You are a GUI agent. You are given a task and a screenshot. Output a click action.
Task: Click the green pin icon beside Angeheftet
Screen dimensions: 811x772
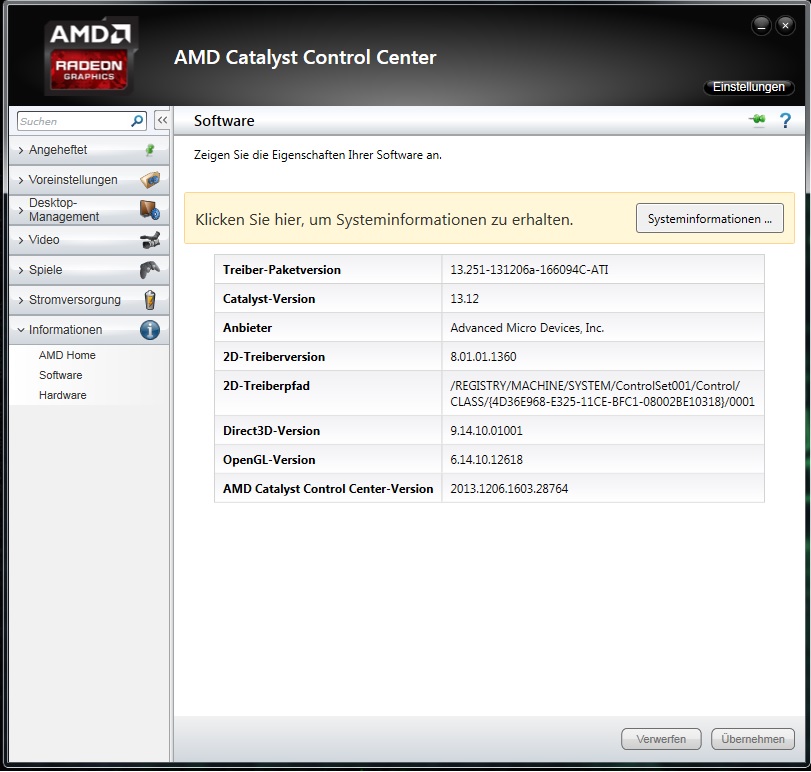pyautogui.click(x=150, y=150)
